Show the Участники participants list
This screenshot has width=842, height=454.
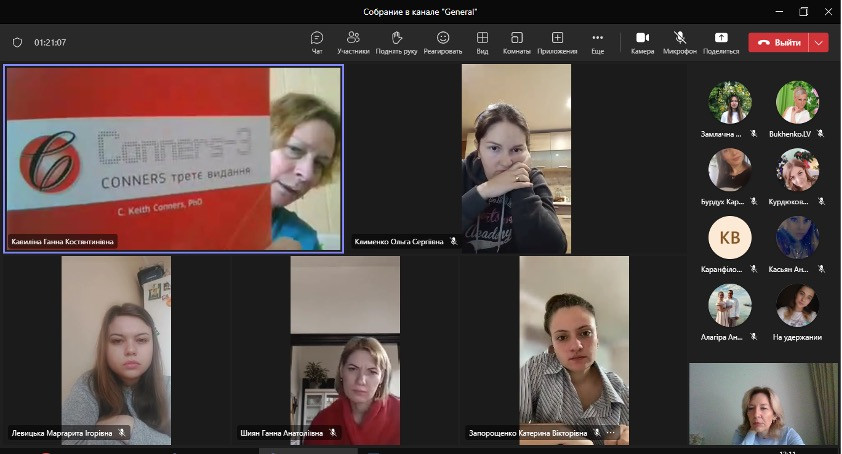353,42
